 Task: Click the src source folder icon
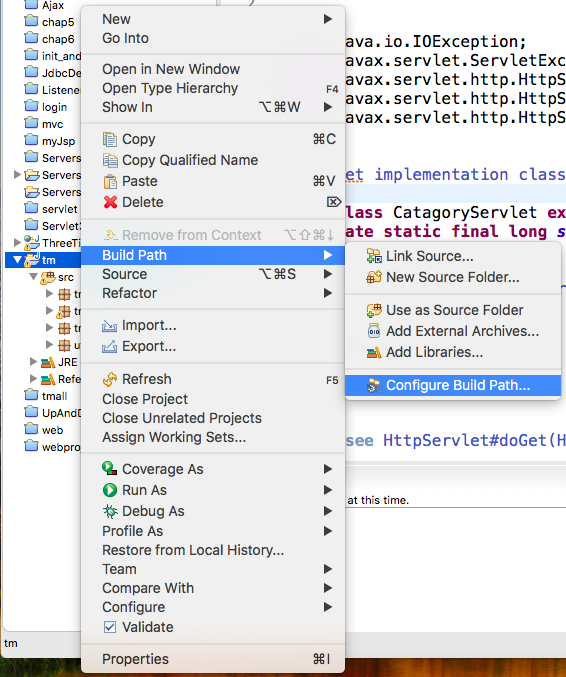[47, 277]
